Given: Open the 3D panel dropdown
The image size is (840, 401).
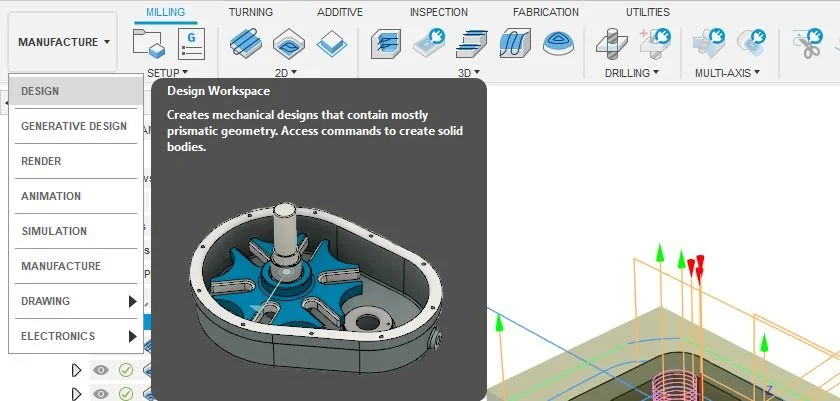Looking at the screenshot, I should pyautogui.click(x=469, y=73).
